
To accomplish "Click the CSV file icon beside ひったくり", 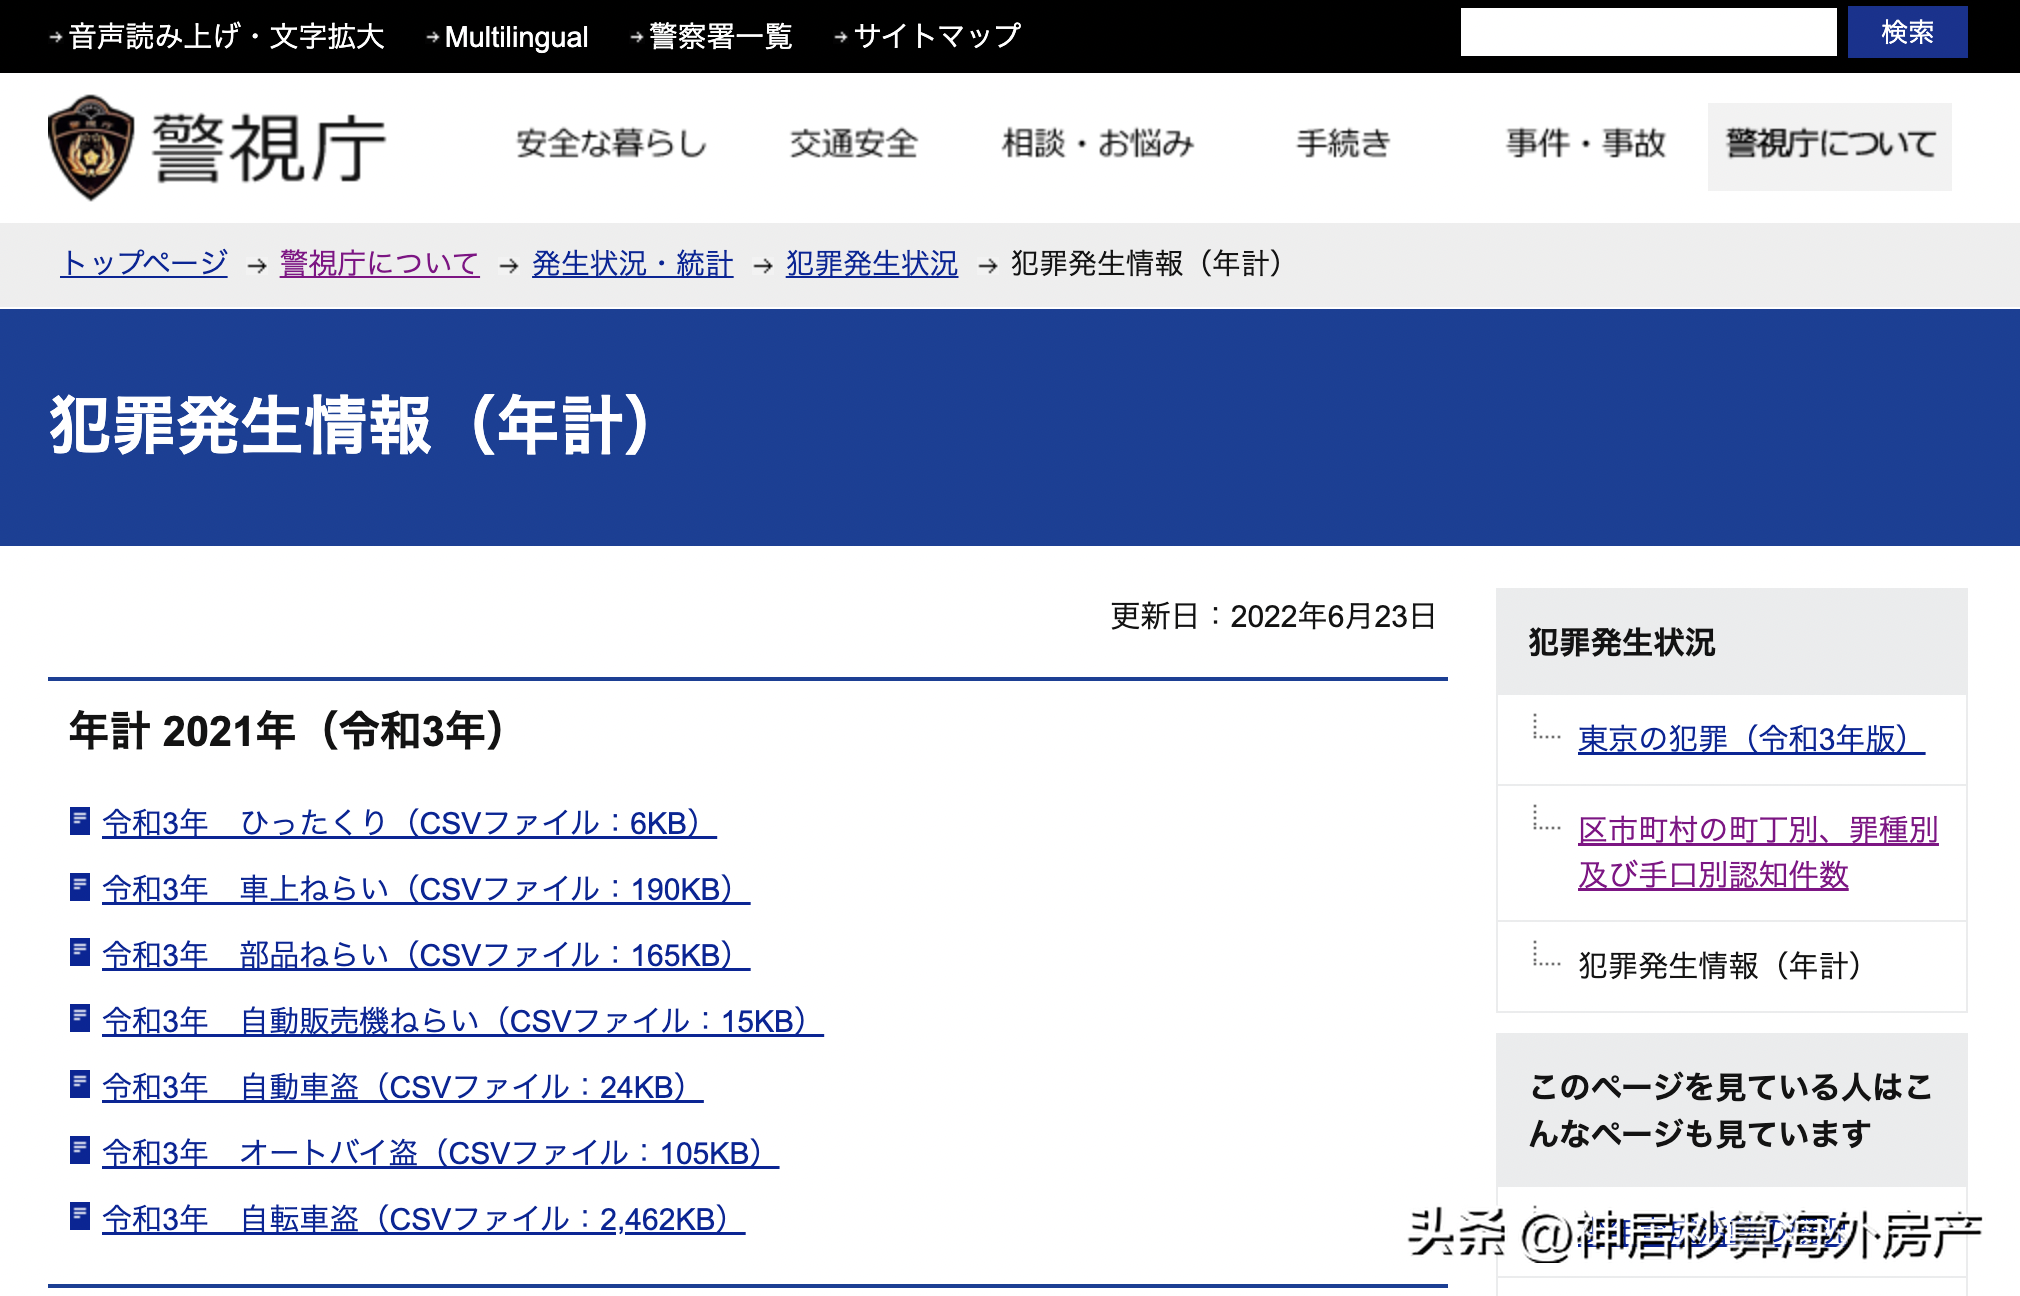I will [80, 821].
